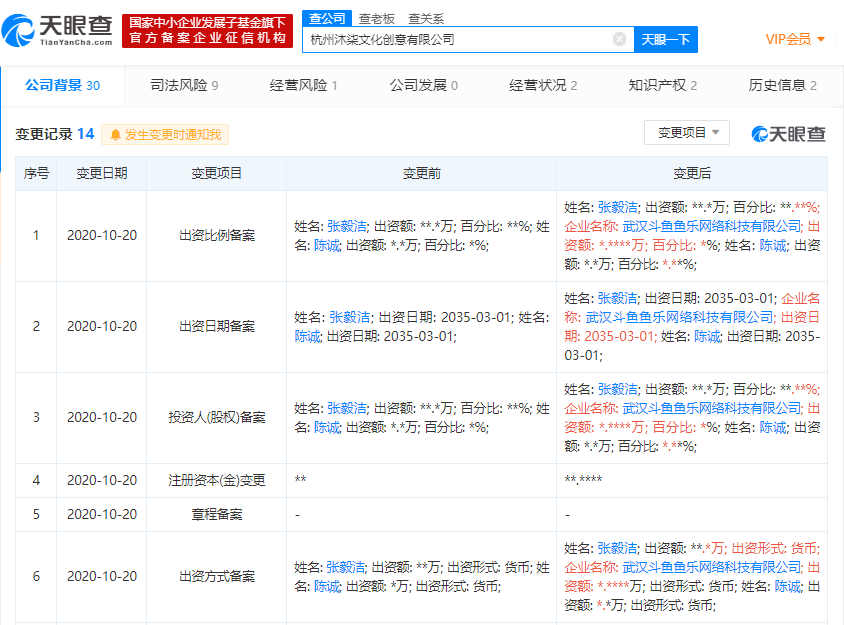Image resolution: width=844 pixels, height=625 pixels.
Task: Click the 天眼一下 search button
Action: pos(666,39)
